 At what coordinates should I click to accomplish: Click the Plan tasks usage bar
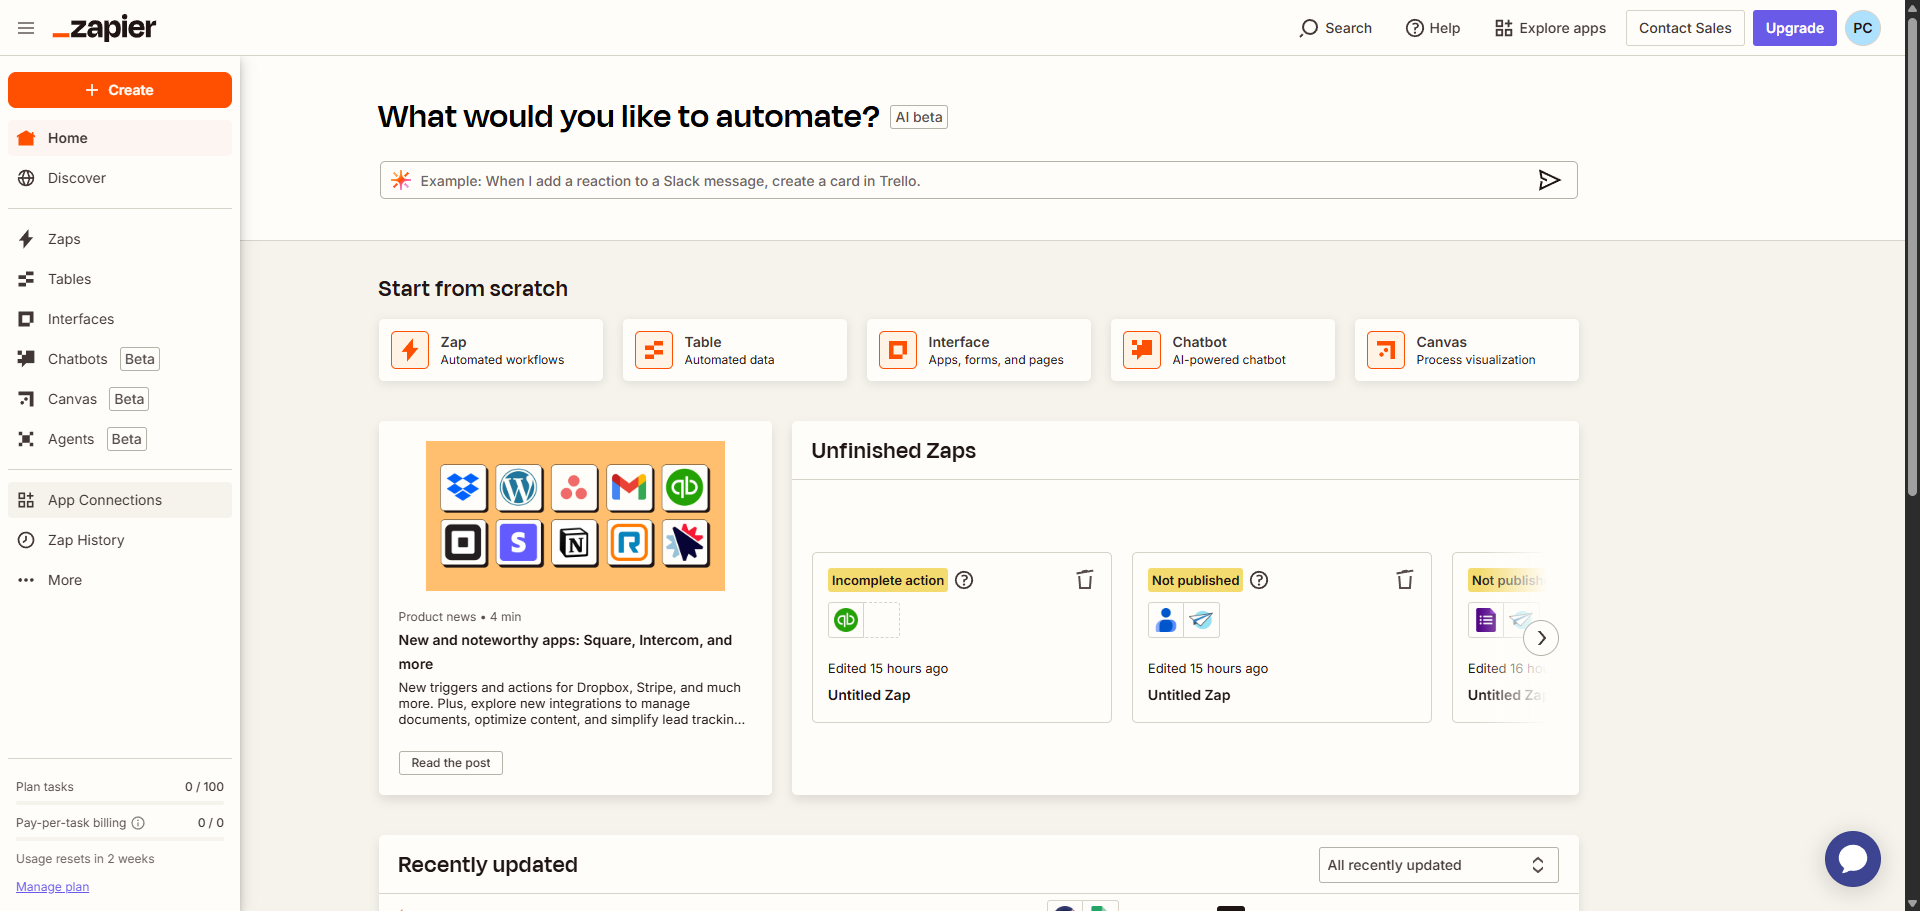pos(120,803)
